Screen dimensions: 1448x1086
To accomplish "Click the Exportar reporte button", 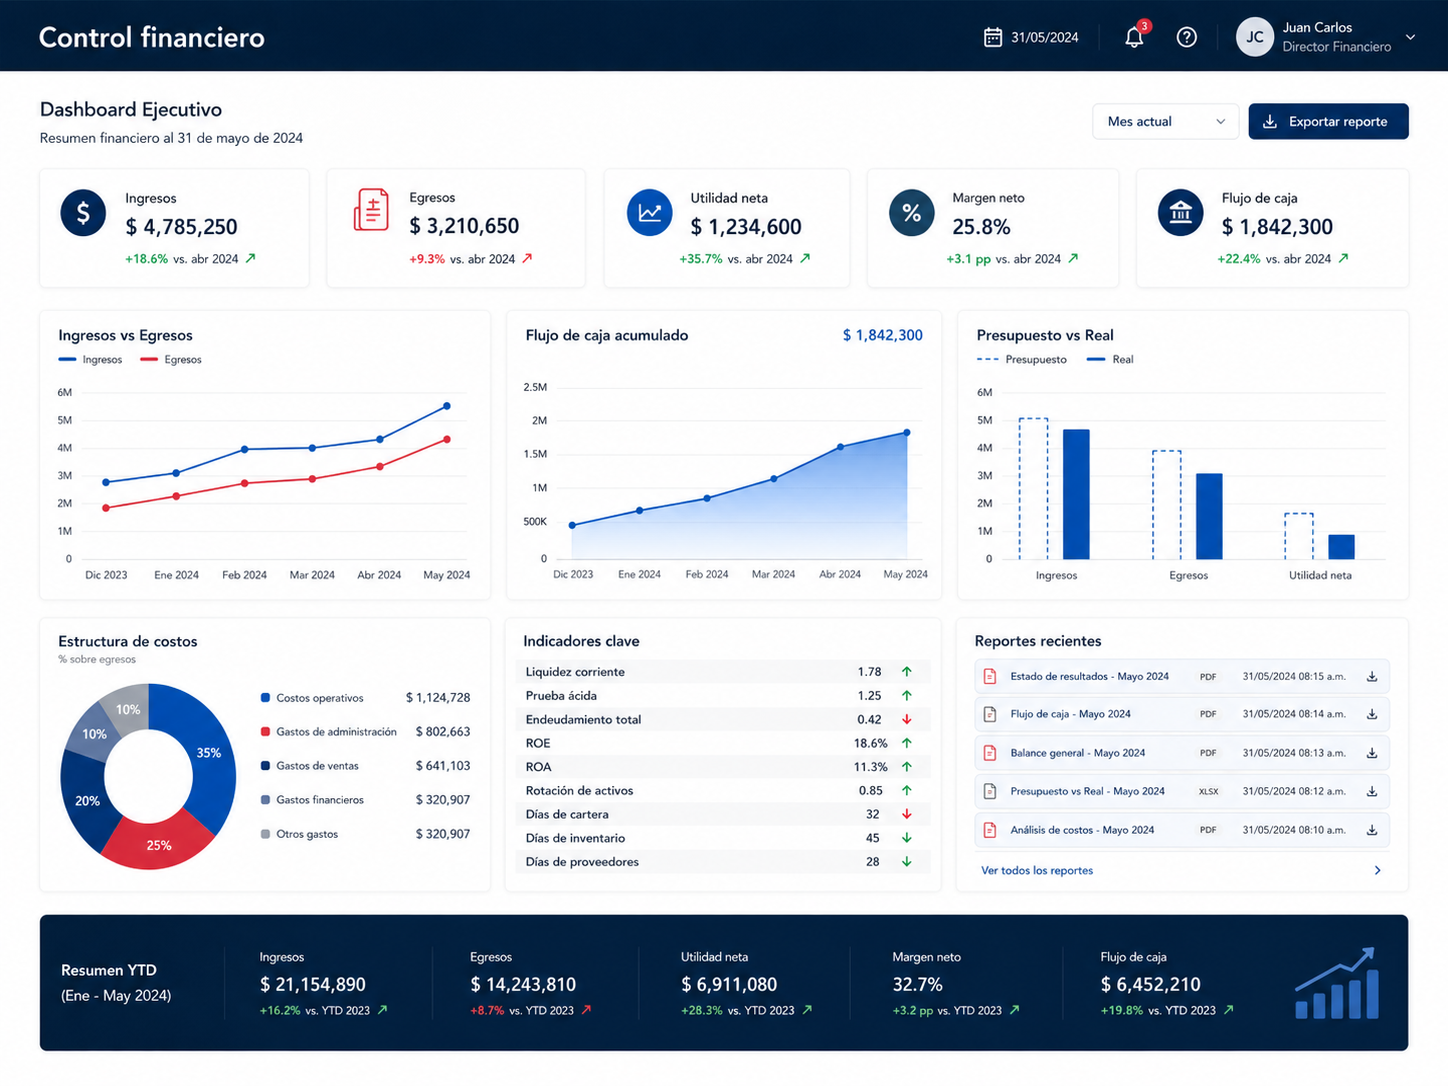I will [1328, 121].
